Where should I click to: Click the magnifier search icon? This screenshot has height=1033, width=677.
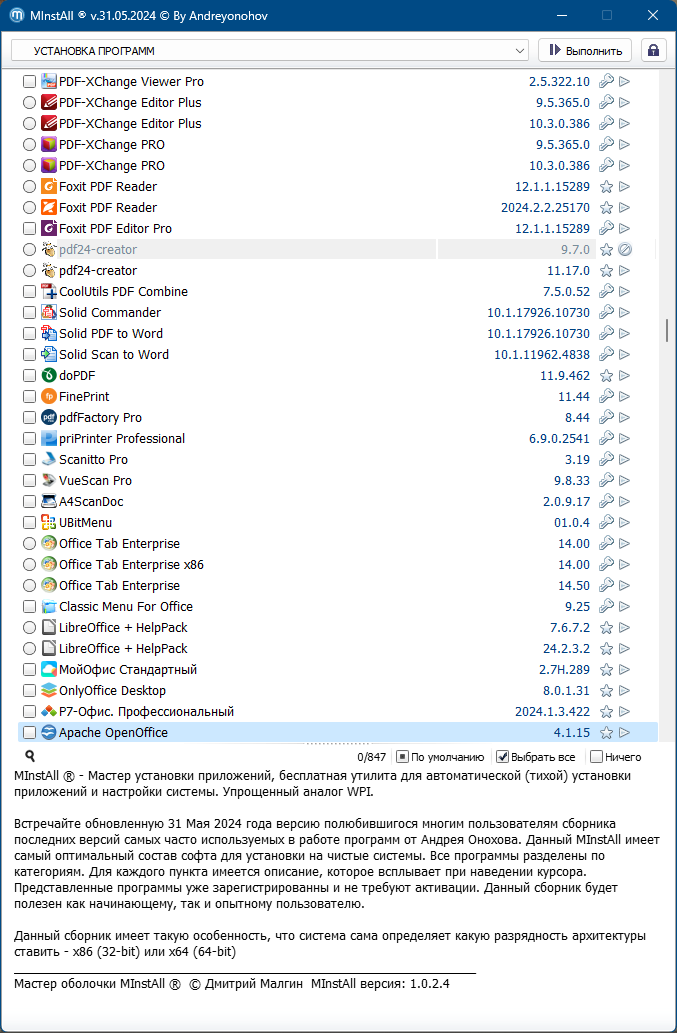[30, 756]
